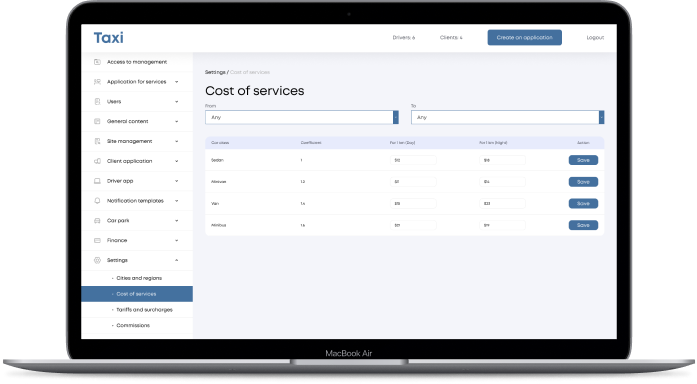Click the Taxi logo
This screenshot has height=384, width=697.
click(108, 38)
